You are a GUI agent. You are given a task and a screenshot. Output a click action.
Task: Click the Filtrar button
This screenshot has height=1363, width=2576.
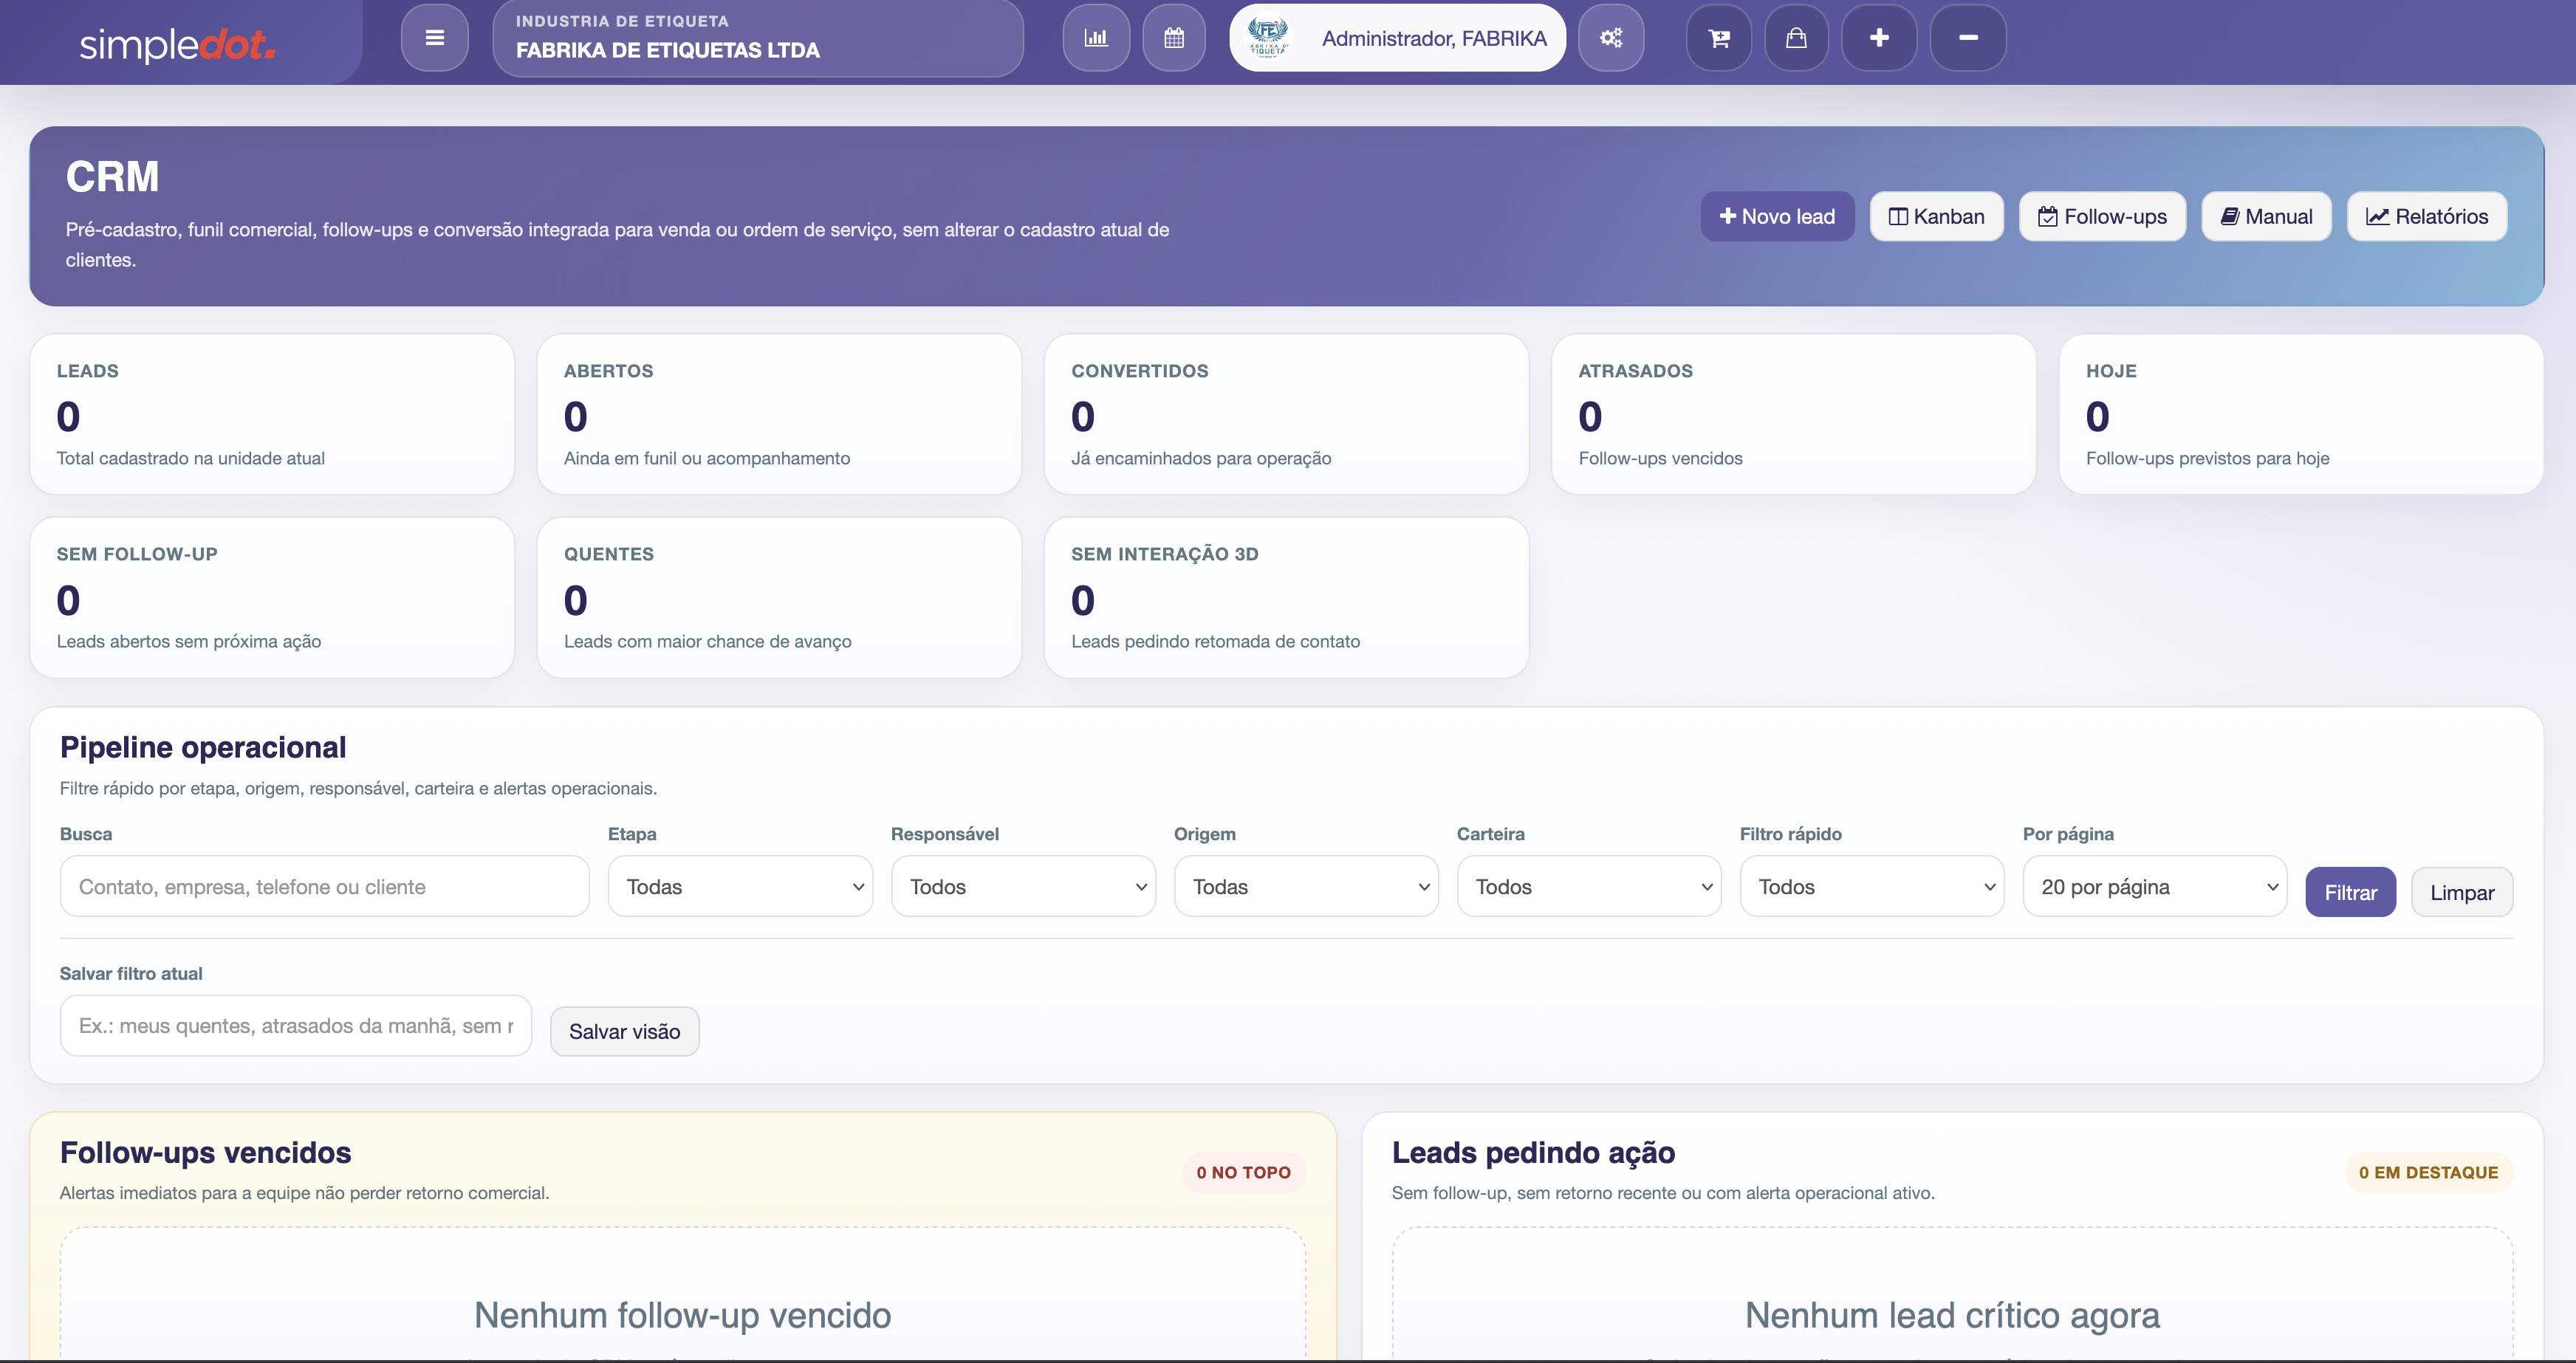click(2350, 891)
